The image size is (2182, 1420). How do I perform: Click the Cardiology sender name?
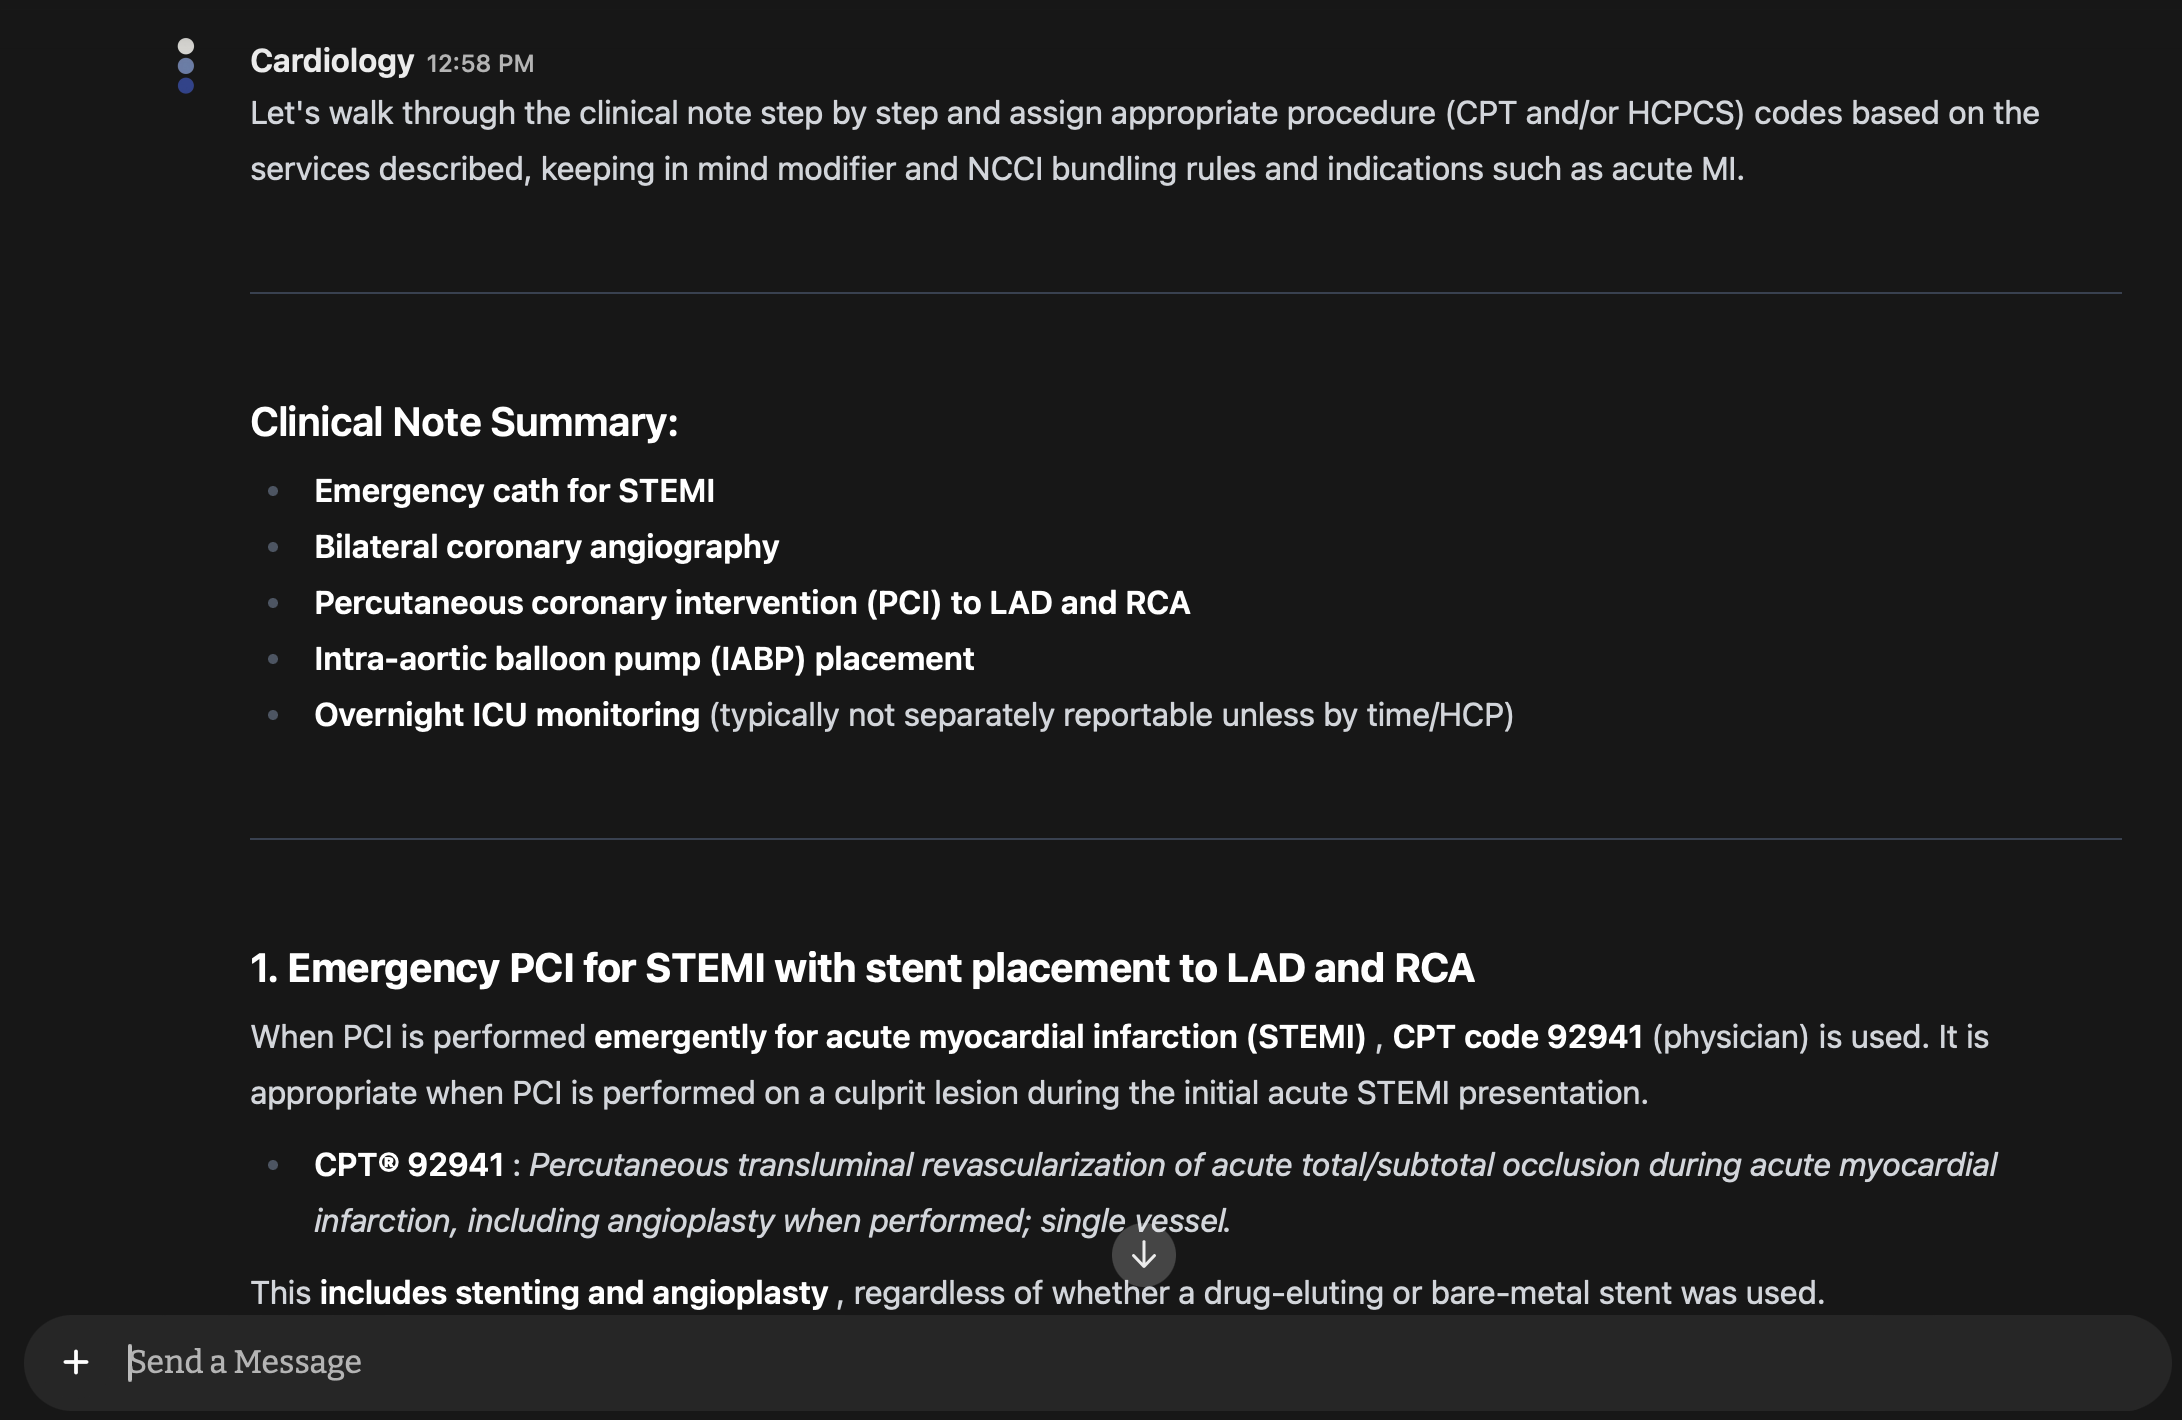coord(331,61)
